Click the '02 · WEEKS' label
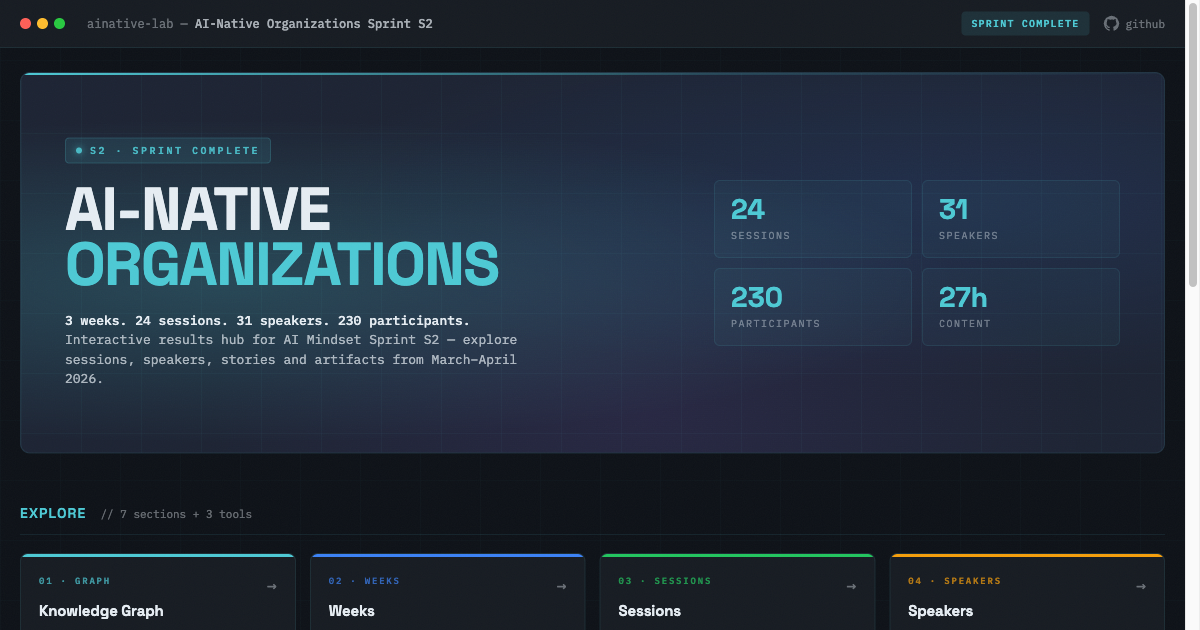This screenshot has height=630, width=1200. [364, 581]
